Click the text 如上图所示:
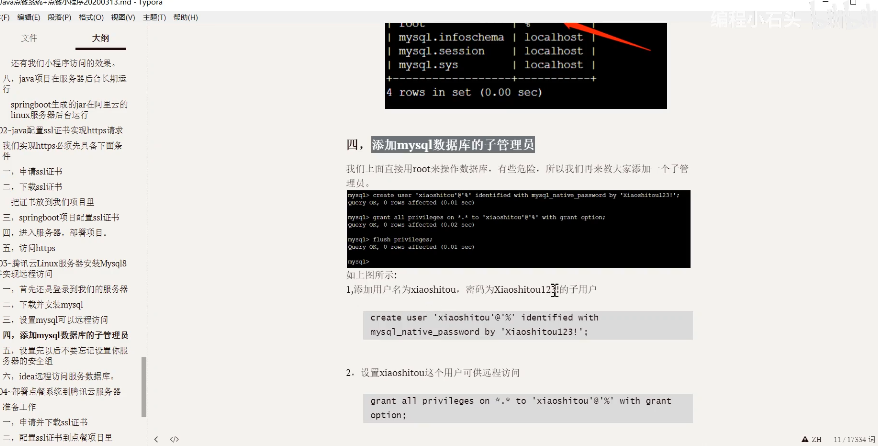878x446 pixels. [x=372, y=275]
